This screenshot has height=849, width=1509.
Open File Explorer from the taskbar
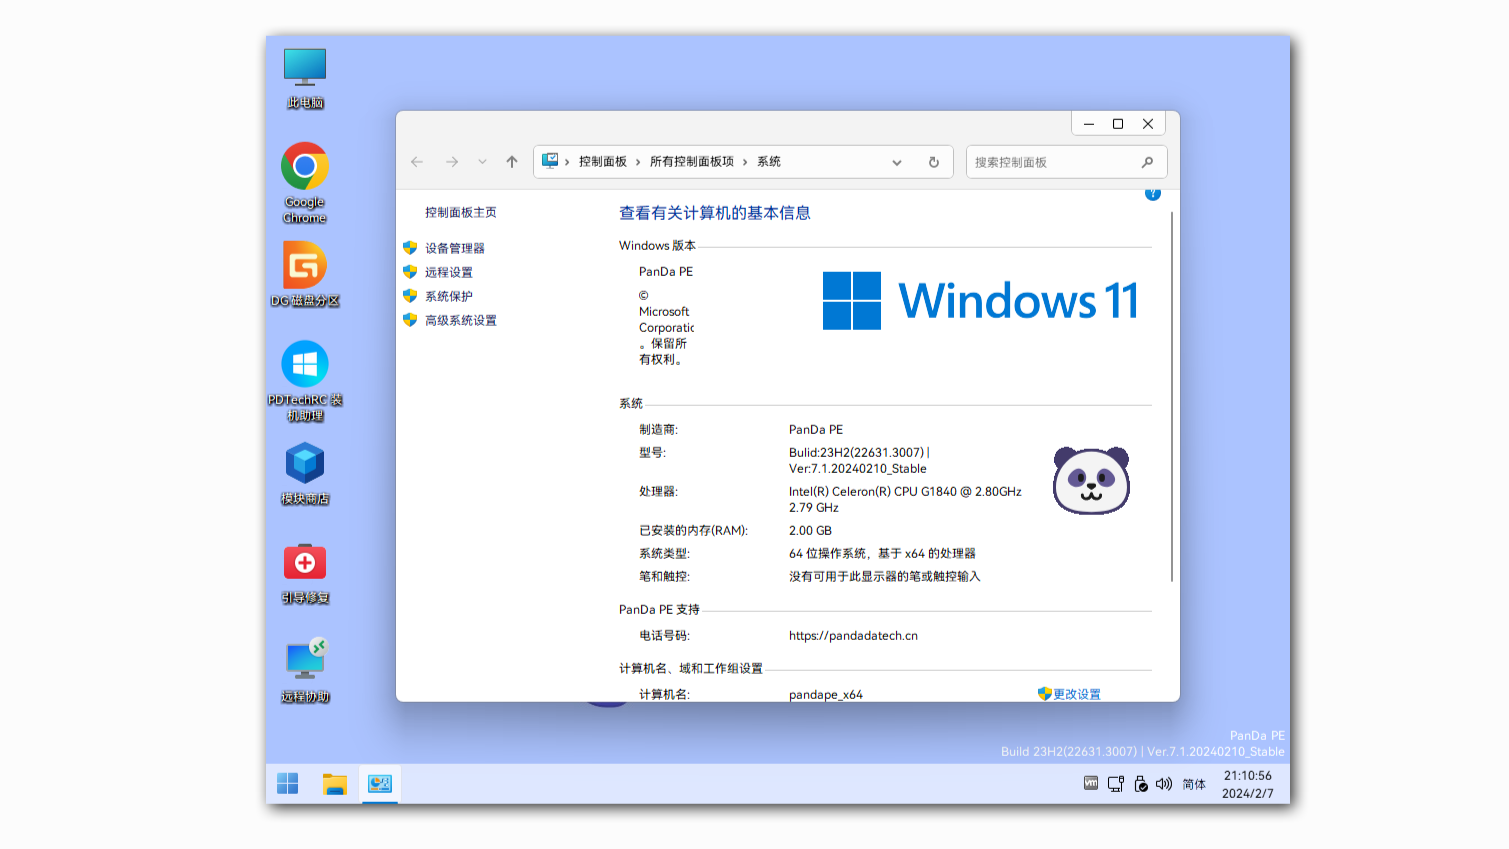[334, 784]
